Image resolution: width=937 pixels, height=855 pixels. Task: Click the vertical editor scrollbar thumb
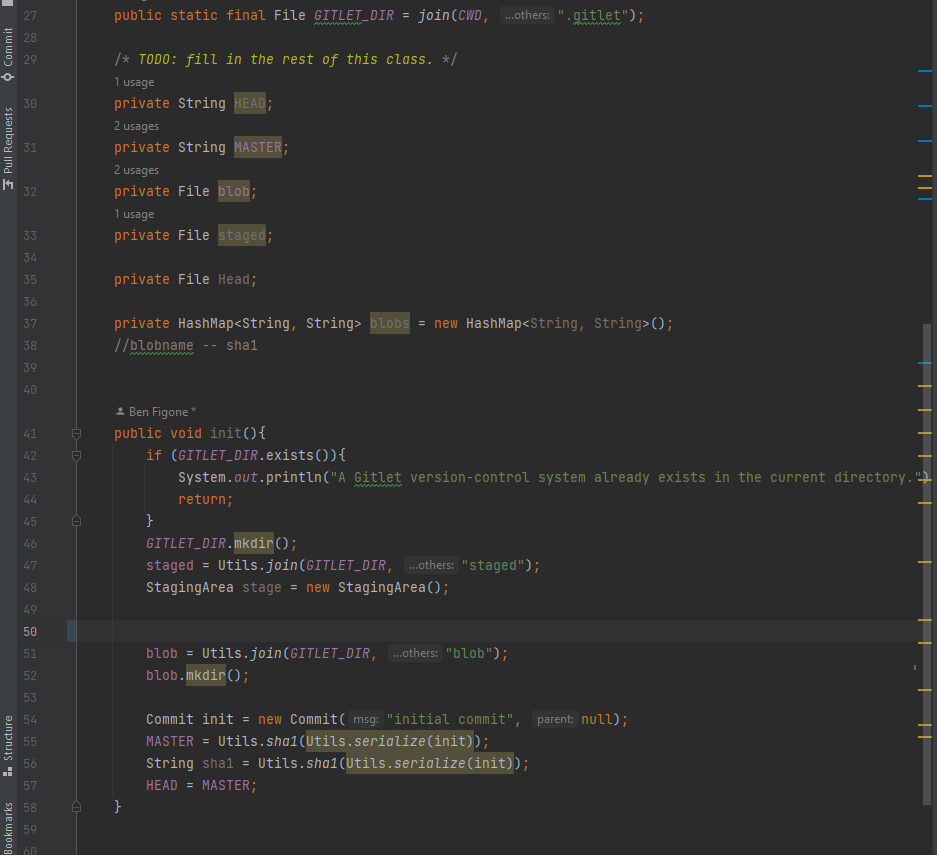[926, 560]
